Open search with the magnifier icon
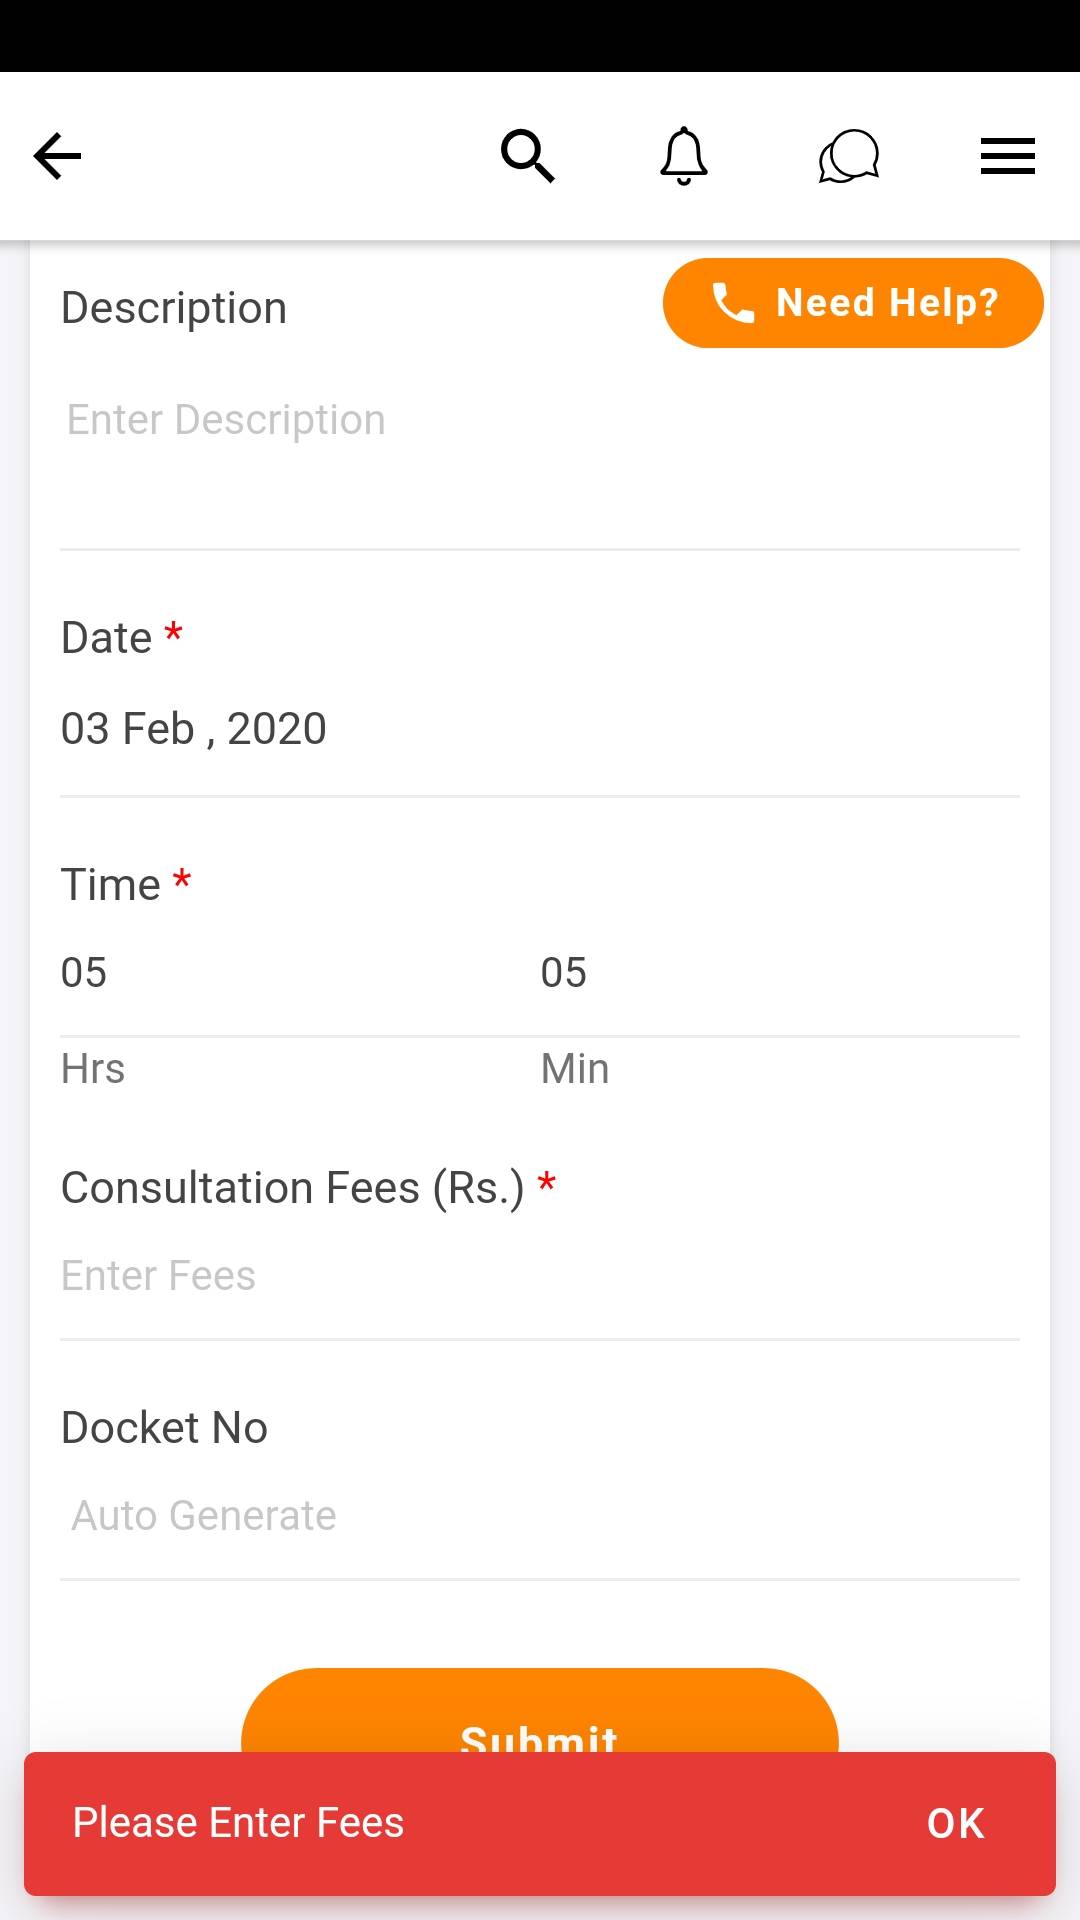The width and height of the screenshot is (1080, 1920). click(x=527, y=156)
